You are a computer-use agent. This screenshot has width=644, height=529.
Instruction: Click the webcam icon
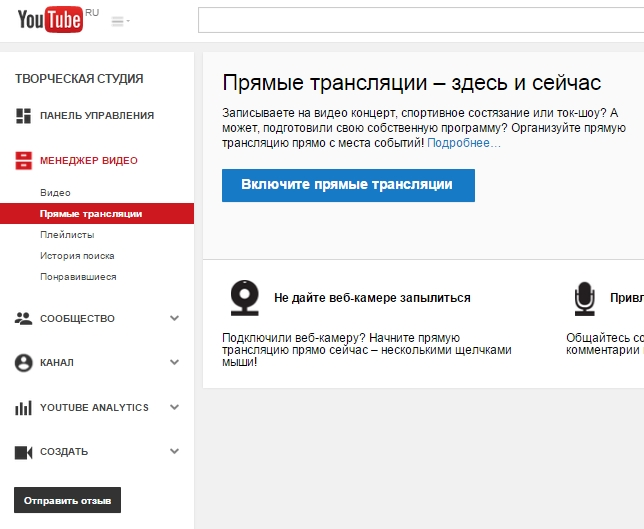pyautogui.click(x=245, y=298)
